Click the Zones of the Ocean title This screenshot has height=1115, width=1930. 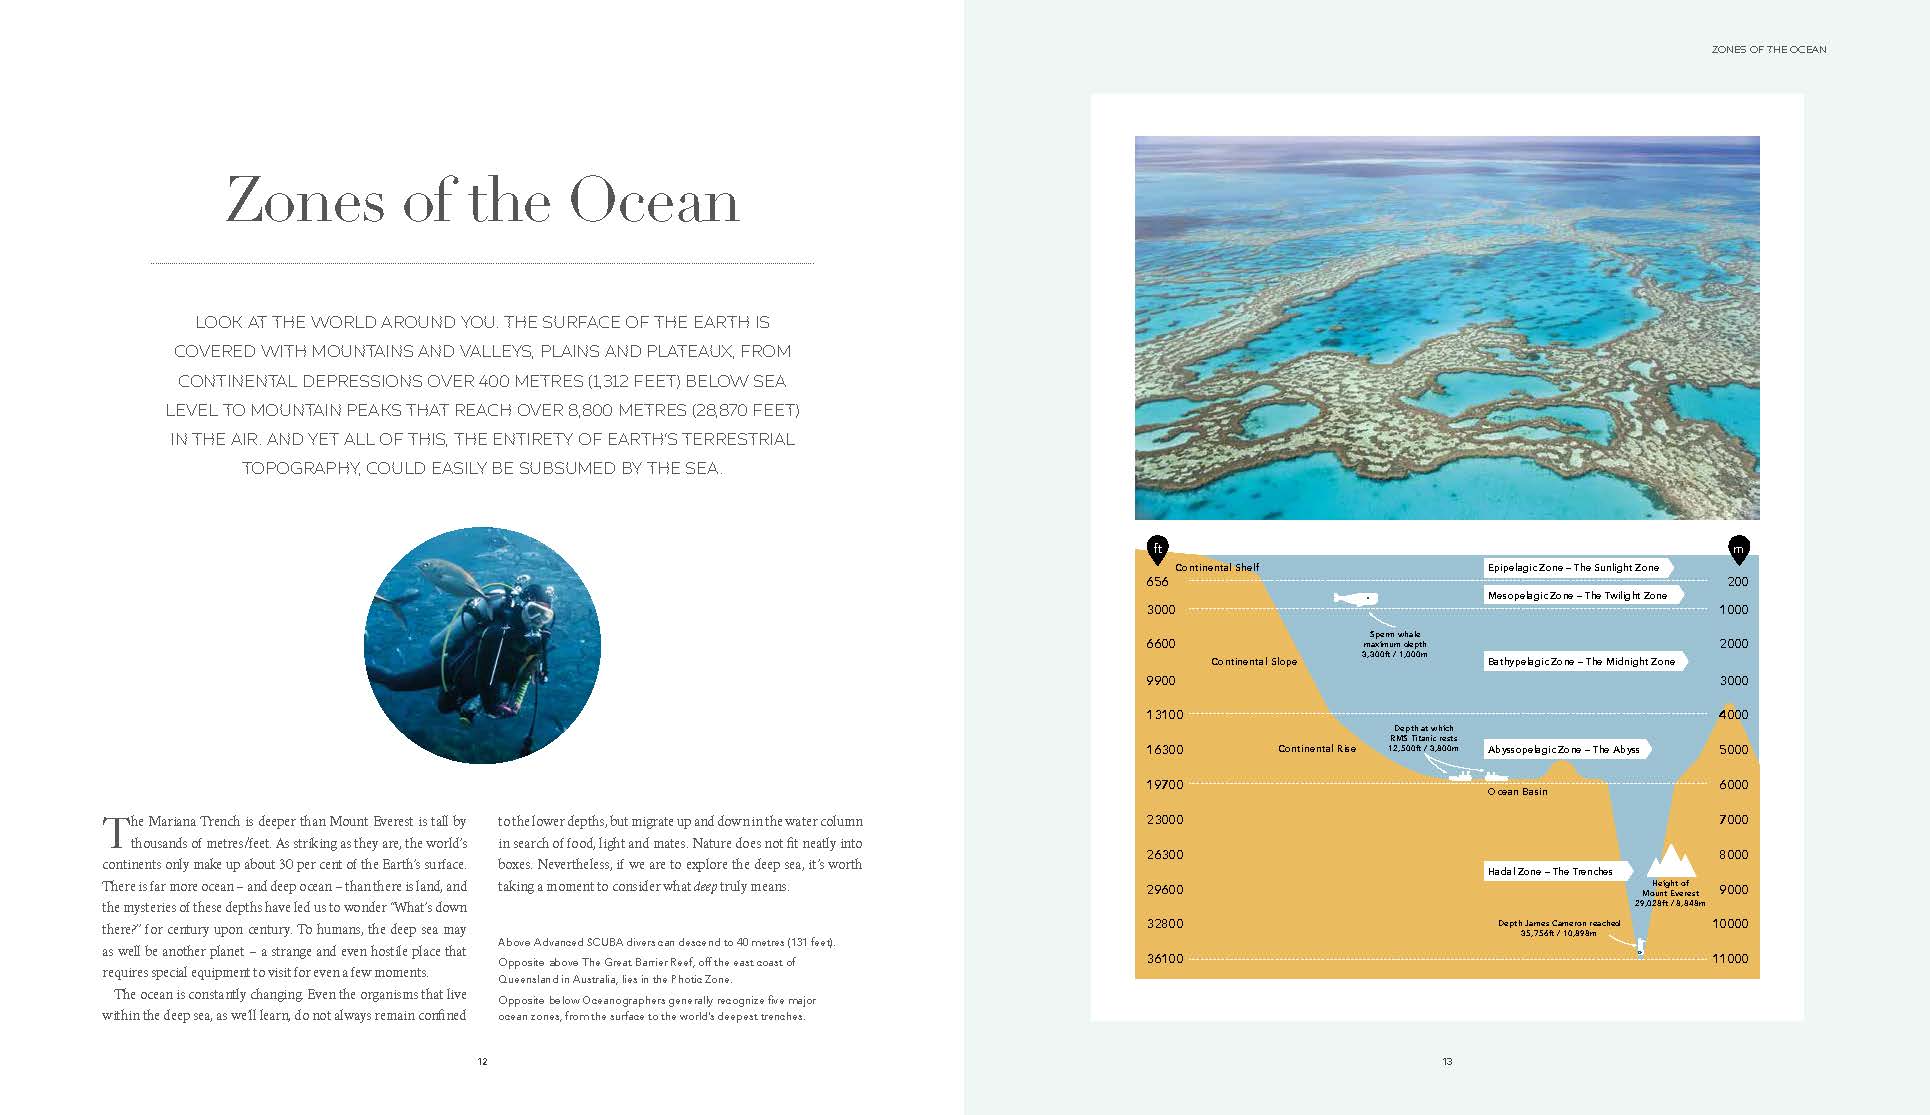[482, 200]
